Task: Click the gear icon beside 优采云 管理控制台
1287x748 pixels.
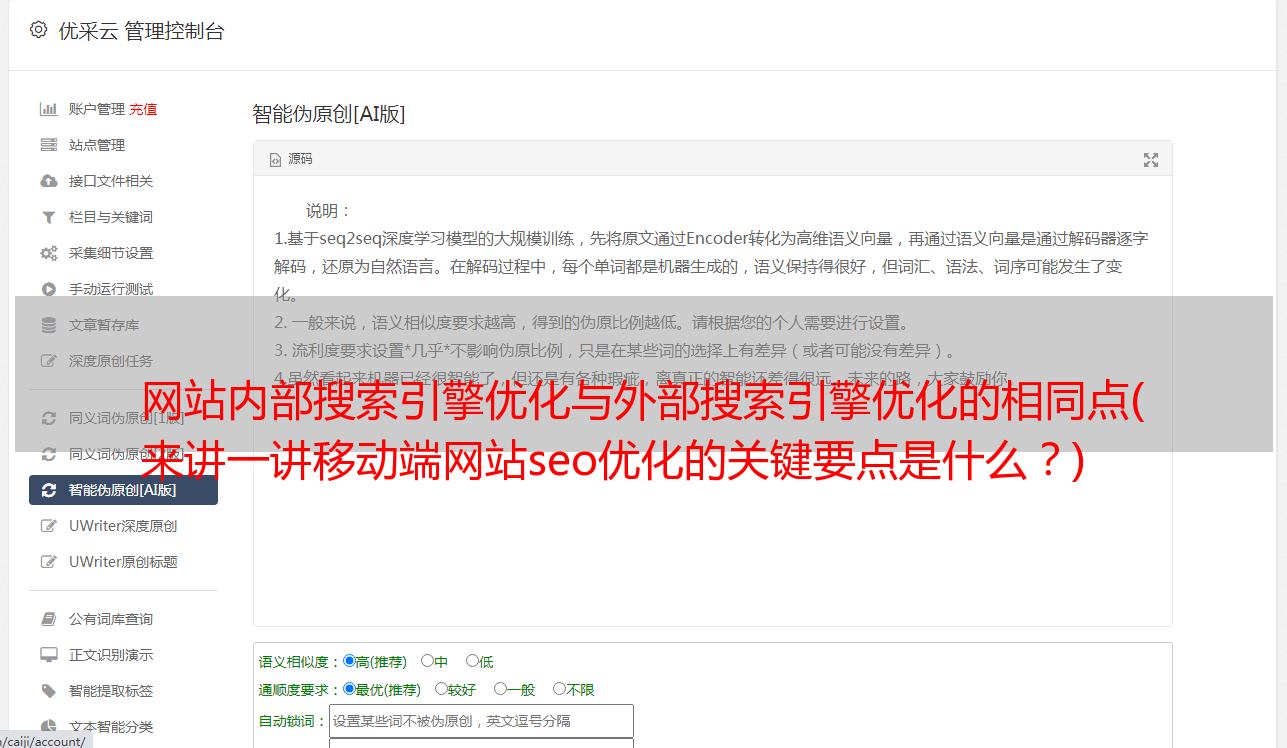Action: [x=38, y=30]
